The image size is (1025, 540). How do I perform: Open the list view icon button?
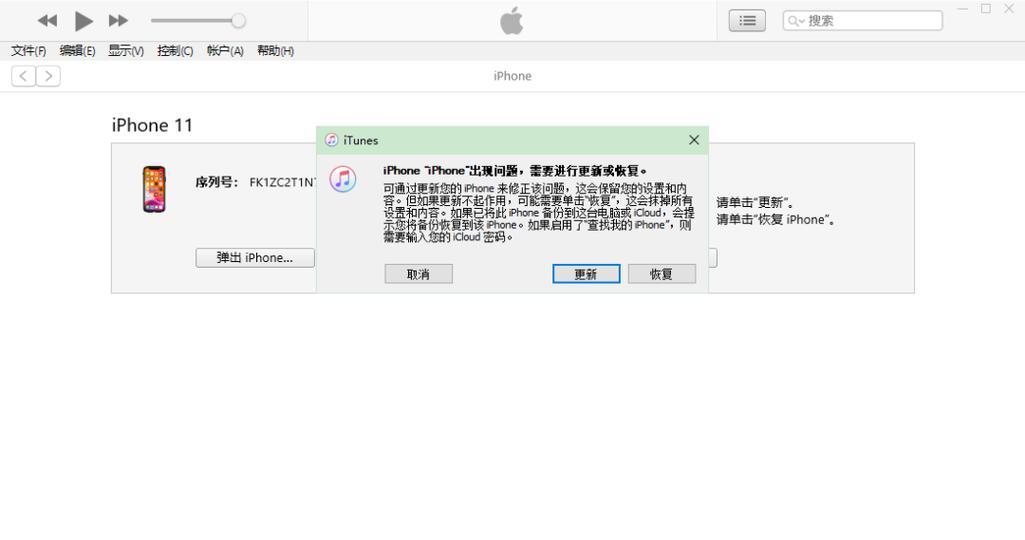(747, 21)
